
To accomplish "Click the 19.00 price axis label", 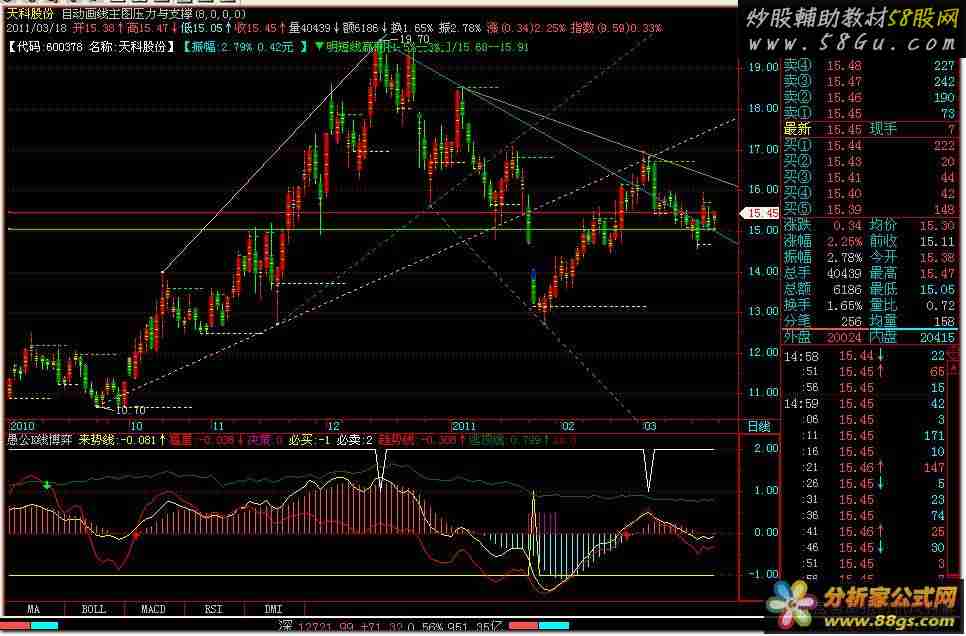I will coord(764,67).
